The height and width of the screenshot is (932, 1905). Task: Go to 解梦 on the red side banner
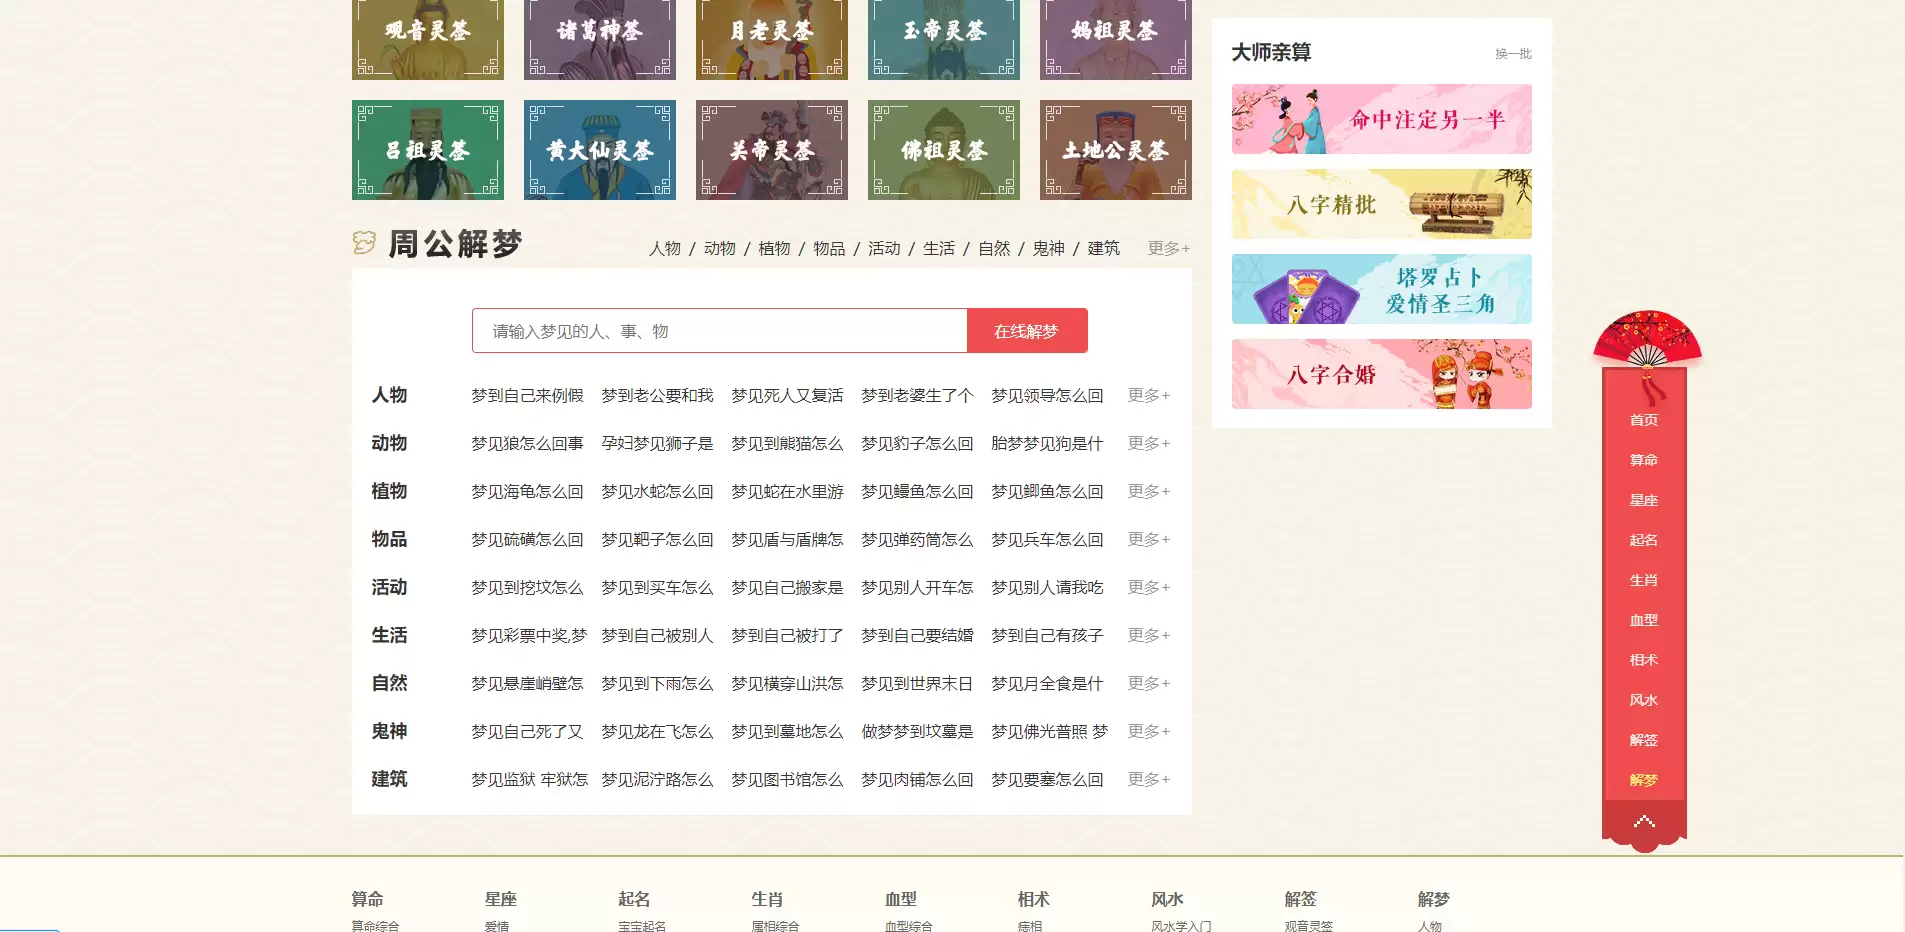1644,780
